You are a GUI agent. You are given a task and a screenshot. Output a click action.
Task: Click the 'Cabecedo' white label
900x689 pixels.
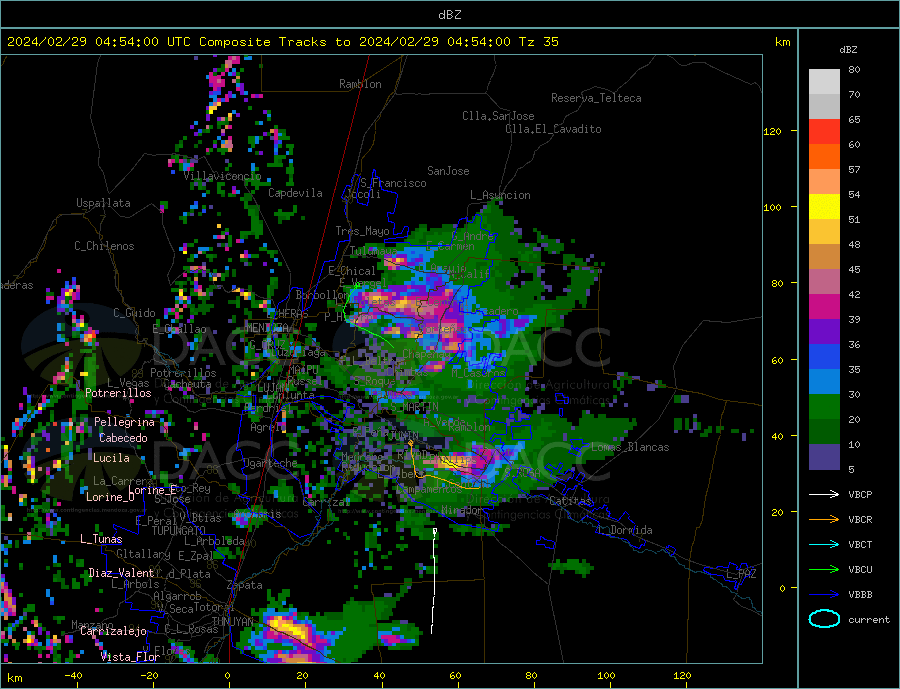pyautogui.click(x=123, y=438)
